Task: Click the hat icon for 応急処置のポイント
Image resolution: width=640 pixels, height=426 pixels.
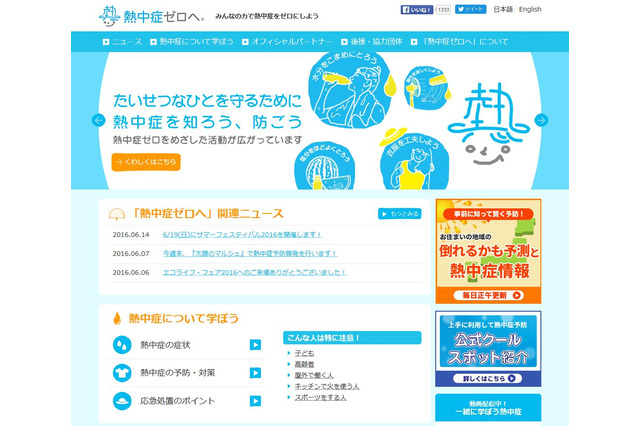Action: coord(122,401)
